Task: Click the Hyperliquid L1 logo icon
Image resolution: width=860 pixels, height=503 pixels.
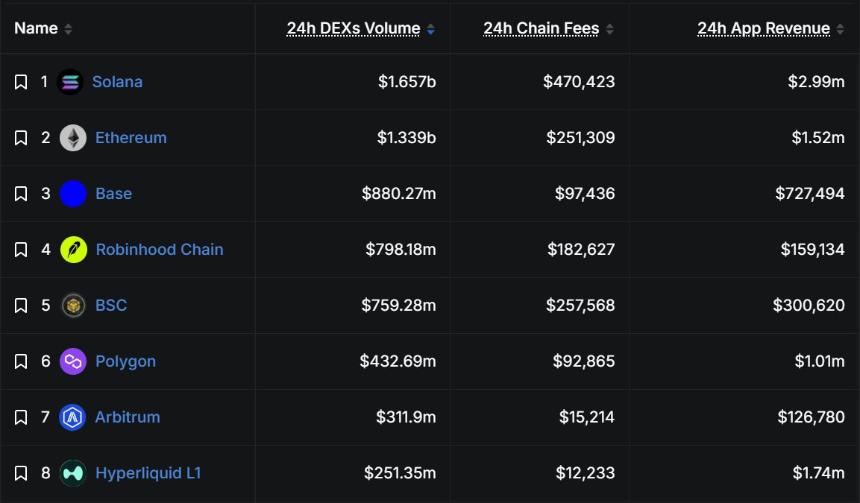Action: click(73, 473)
